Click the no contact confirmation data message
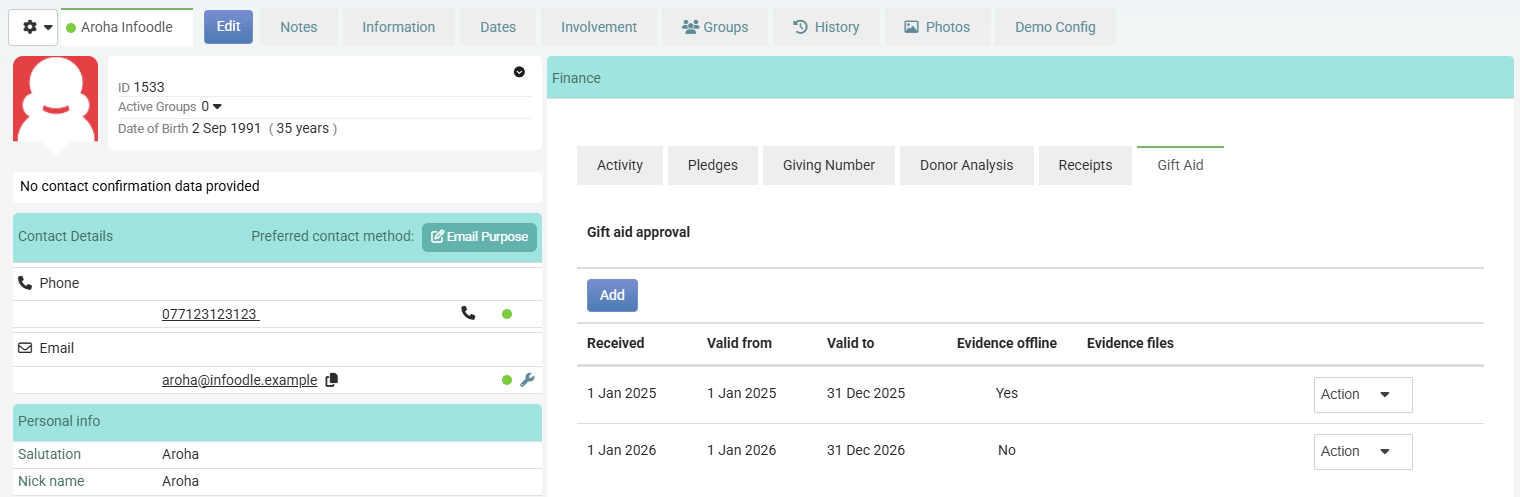Viewport: 1520px width, 497px height. coord(140,186)
